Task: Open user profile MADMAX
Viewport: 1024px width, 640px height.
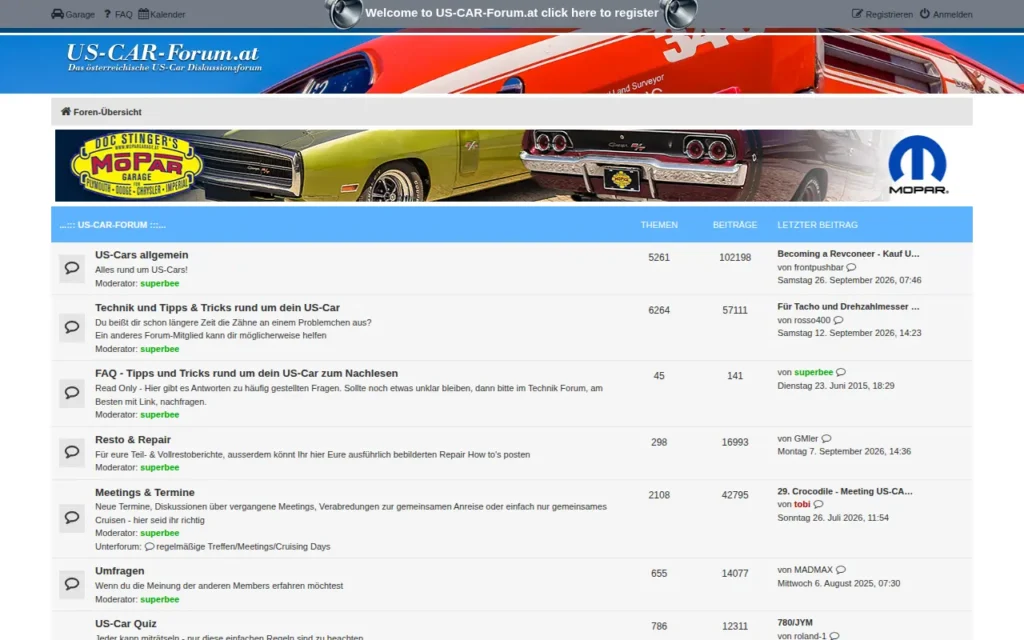Action: click(813, 569)
